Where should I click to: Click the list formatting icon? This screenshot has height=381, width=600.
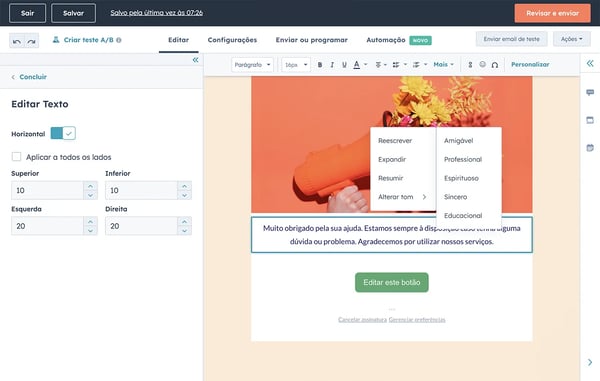[x=396, y=65]
